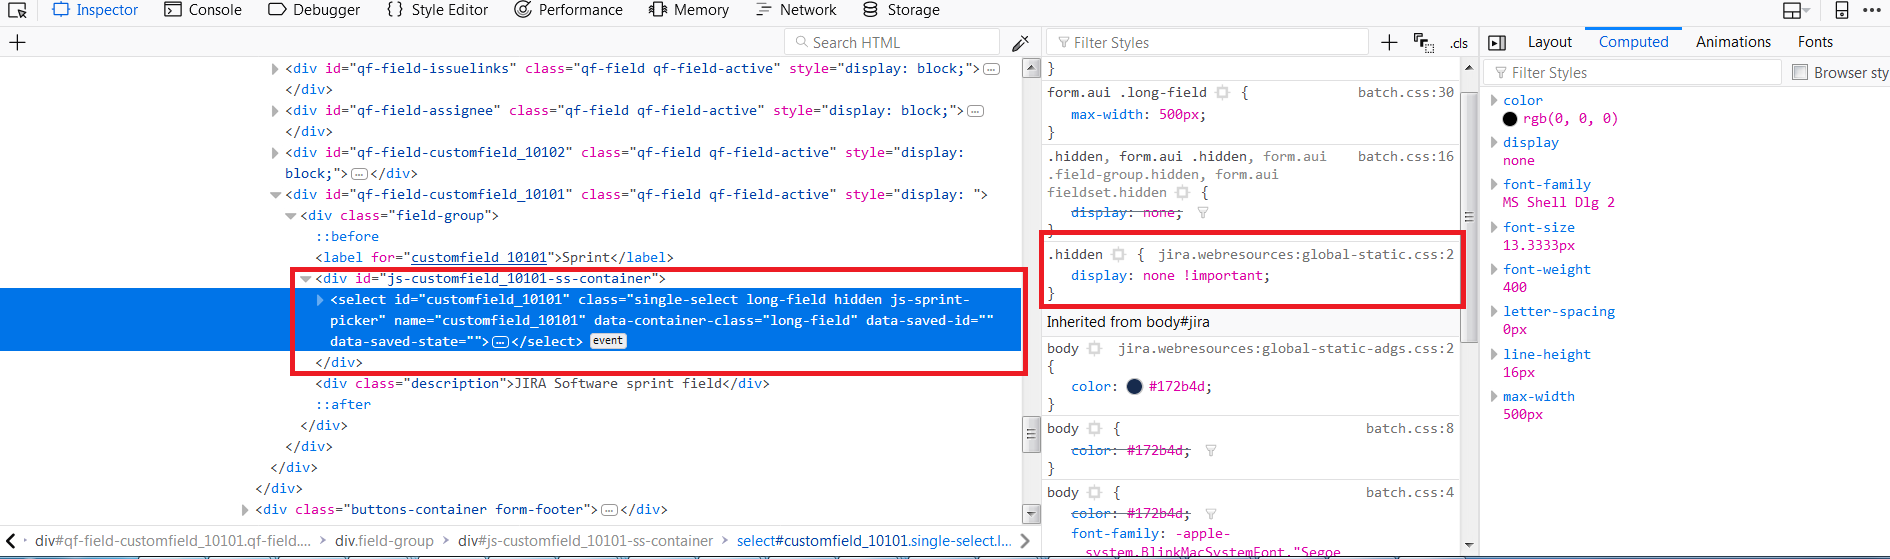
Task: Expand the buttons-container form-footer div
Action: [245, 510]
